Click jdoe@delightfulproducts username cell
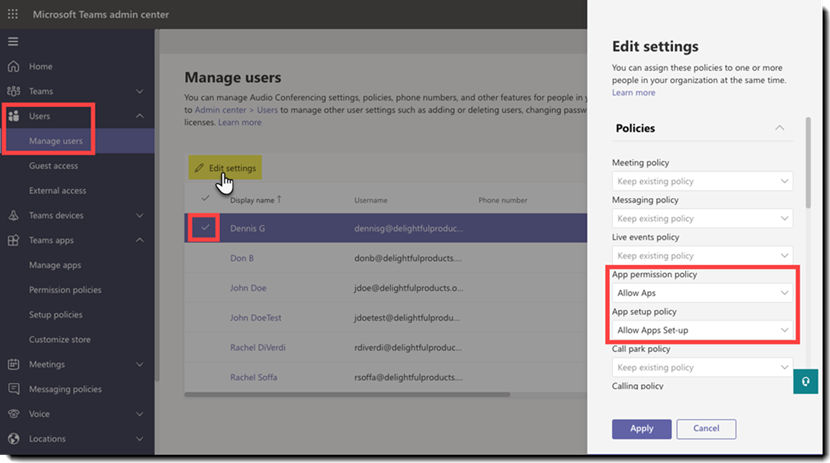The height and width of the screenshot is (463, 830). [409, 288]
